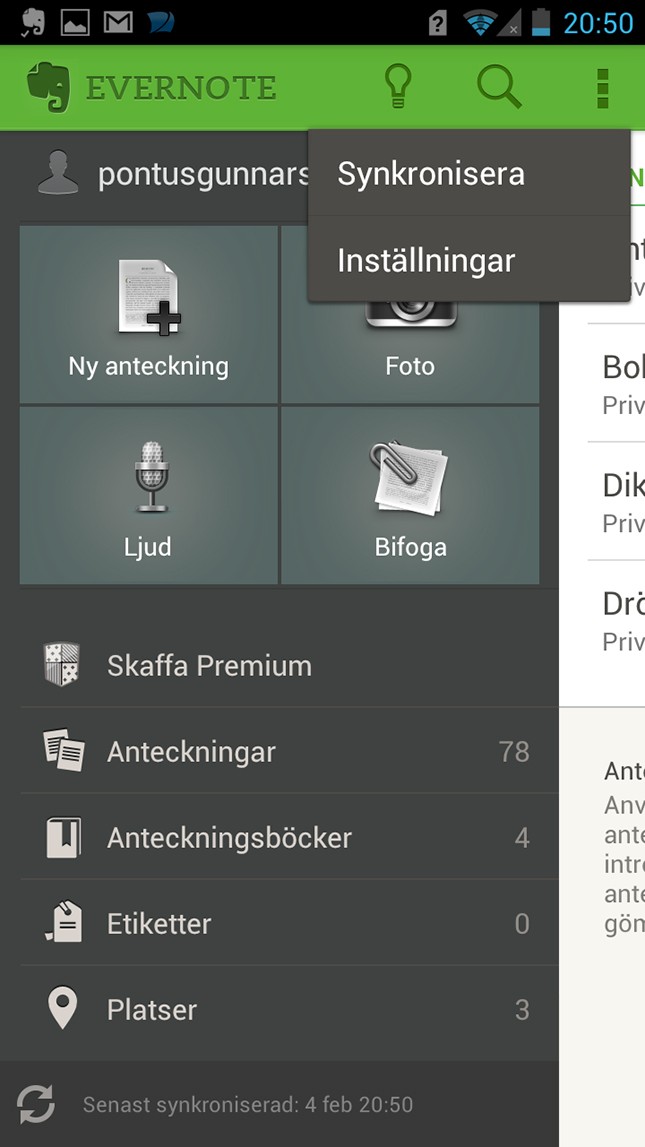Viewport: 645px width, 1147px height.
Task: Open the lightbulb tips icon
Action: [399, 87]
